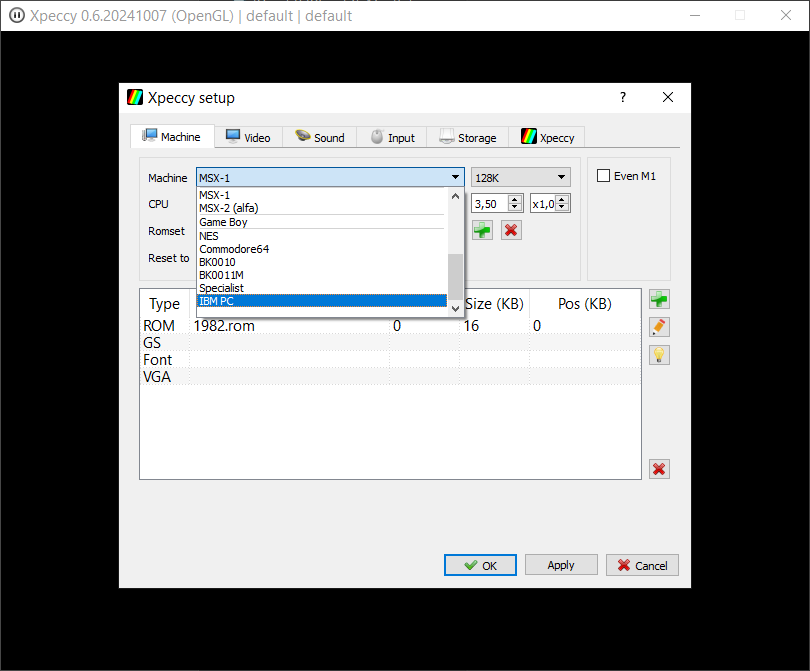Click the Size (KB) column header
Screen dimensions: 810x671
(x=494, y=304)
